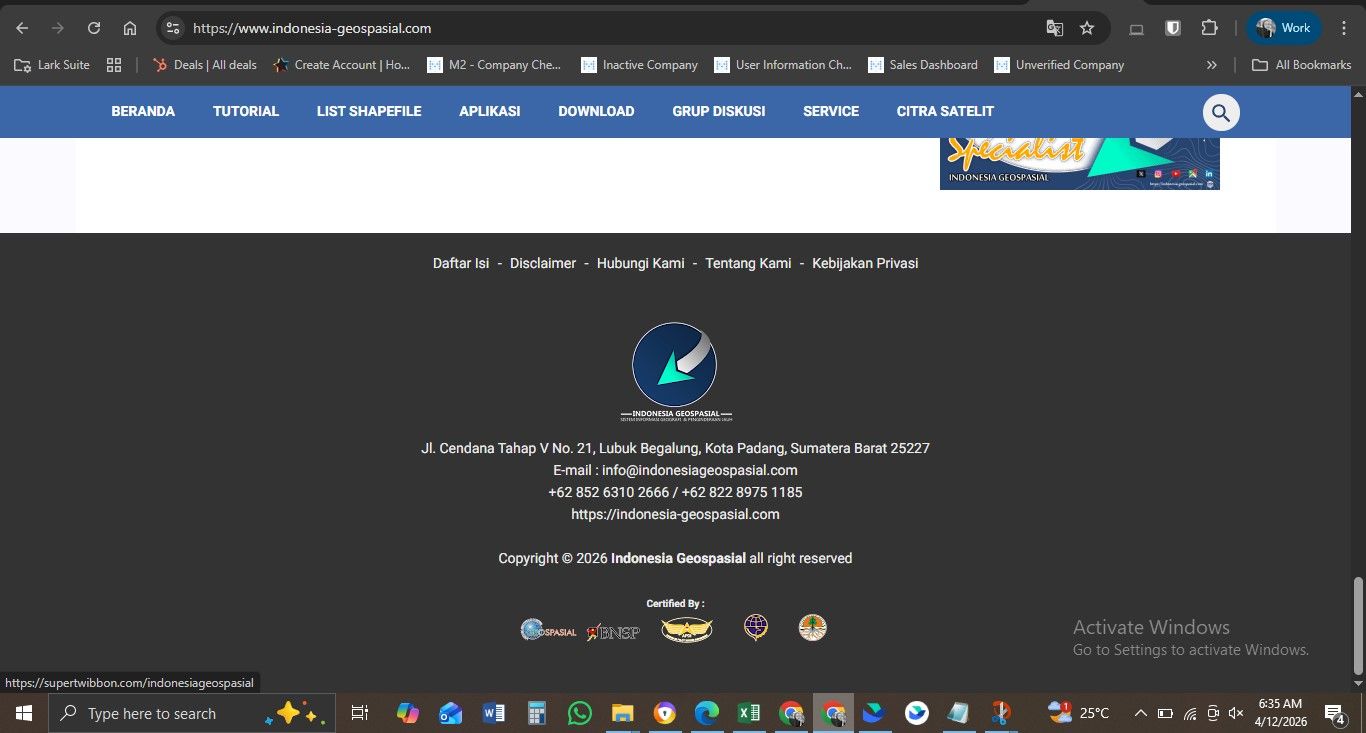Open the All Bookmarks folder
1366x733 pixels.
tap(1302, 65)
